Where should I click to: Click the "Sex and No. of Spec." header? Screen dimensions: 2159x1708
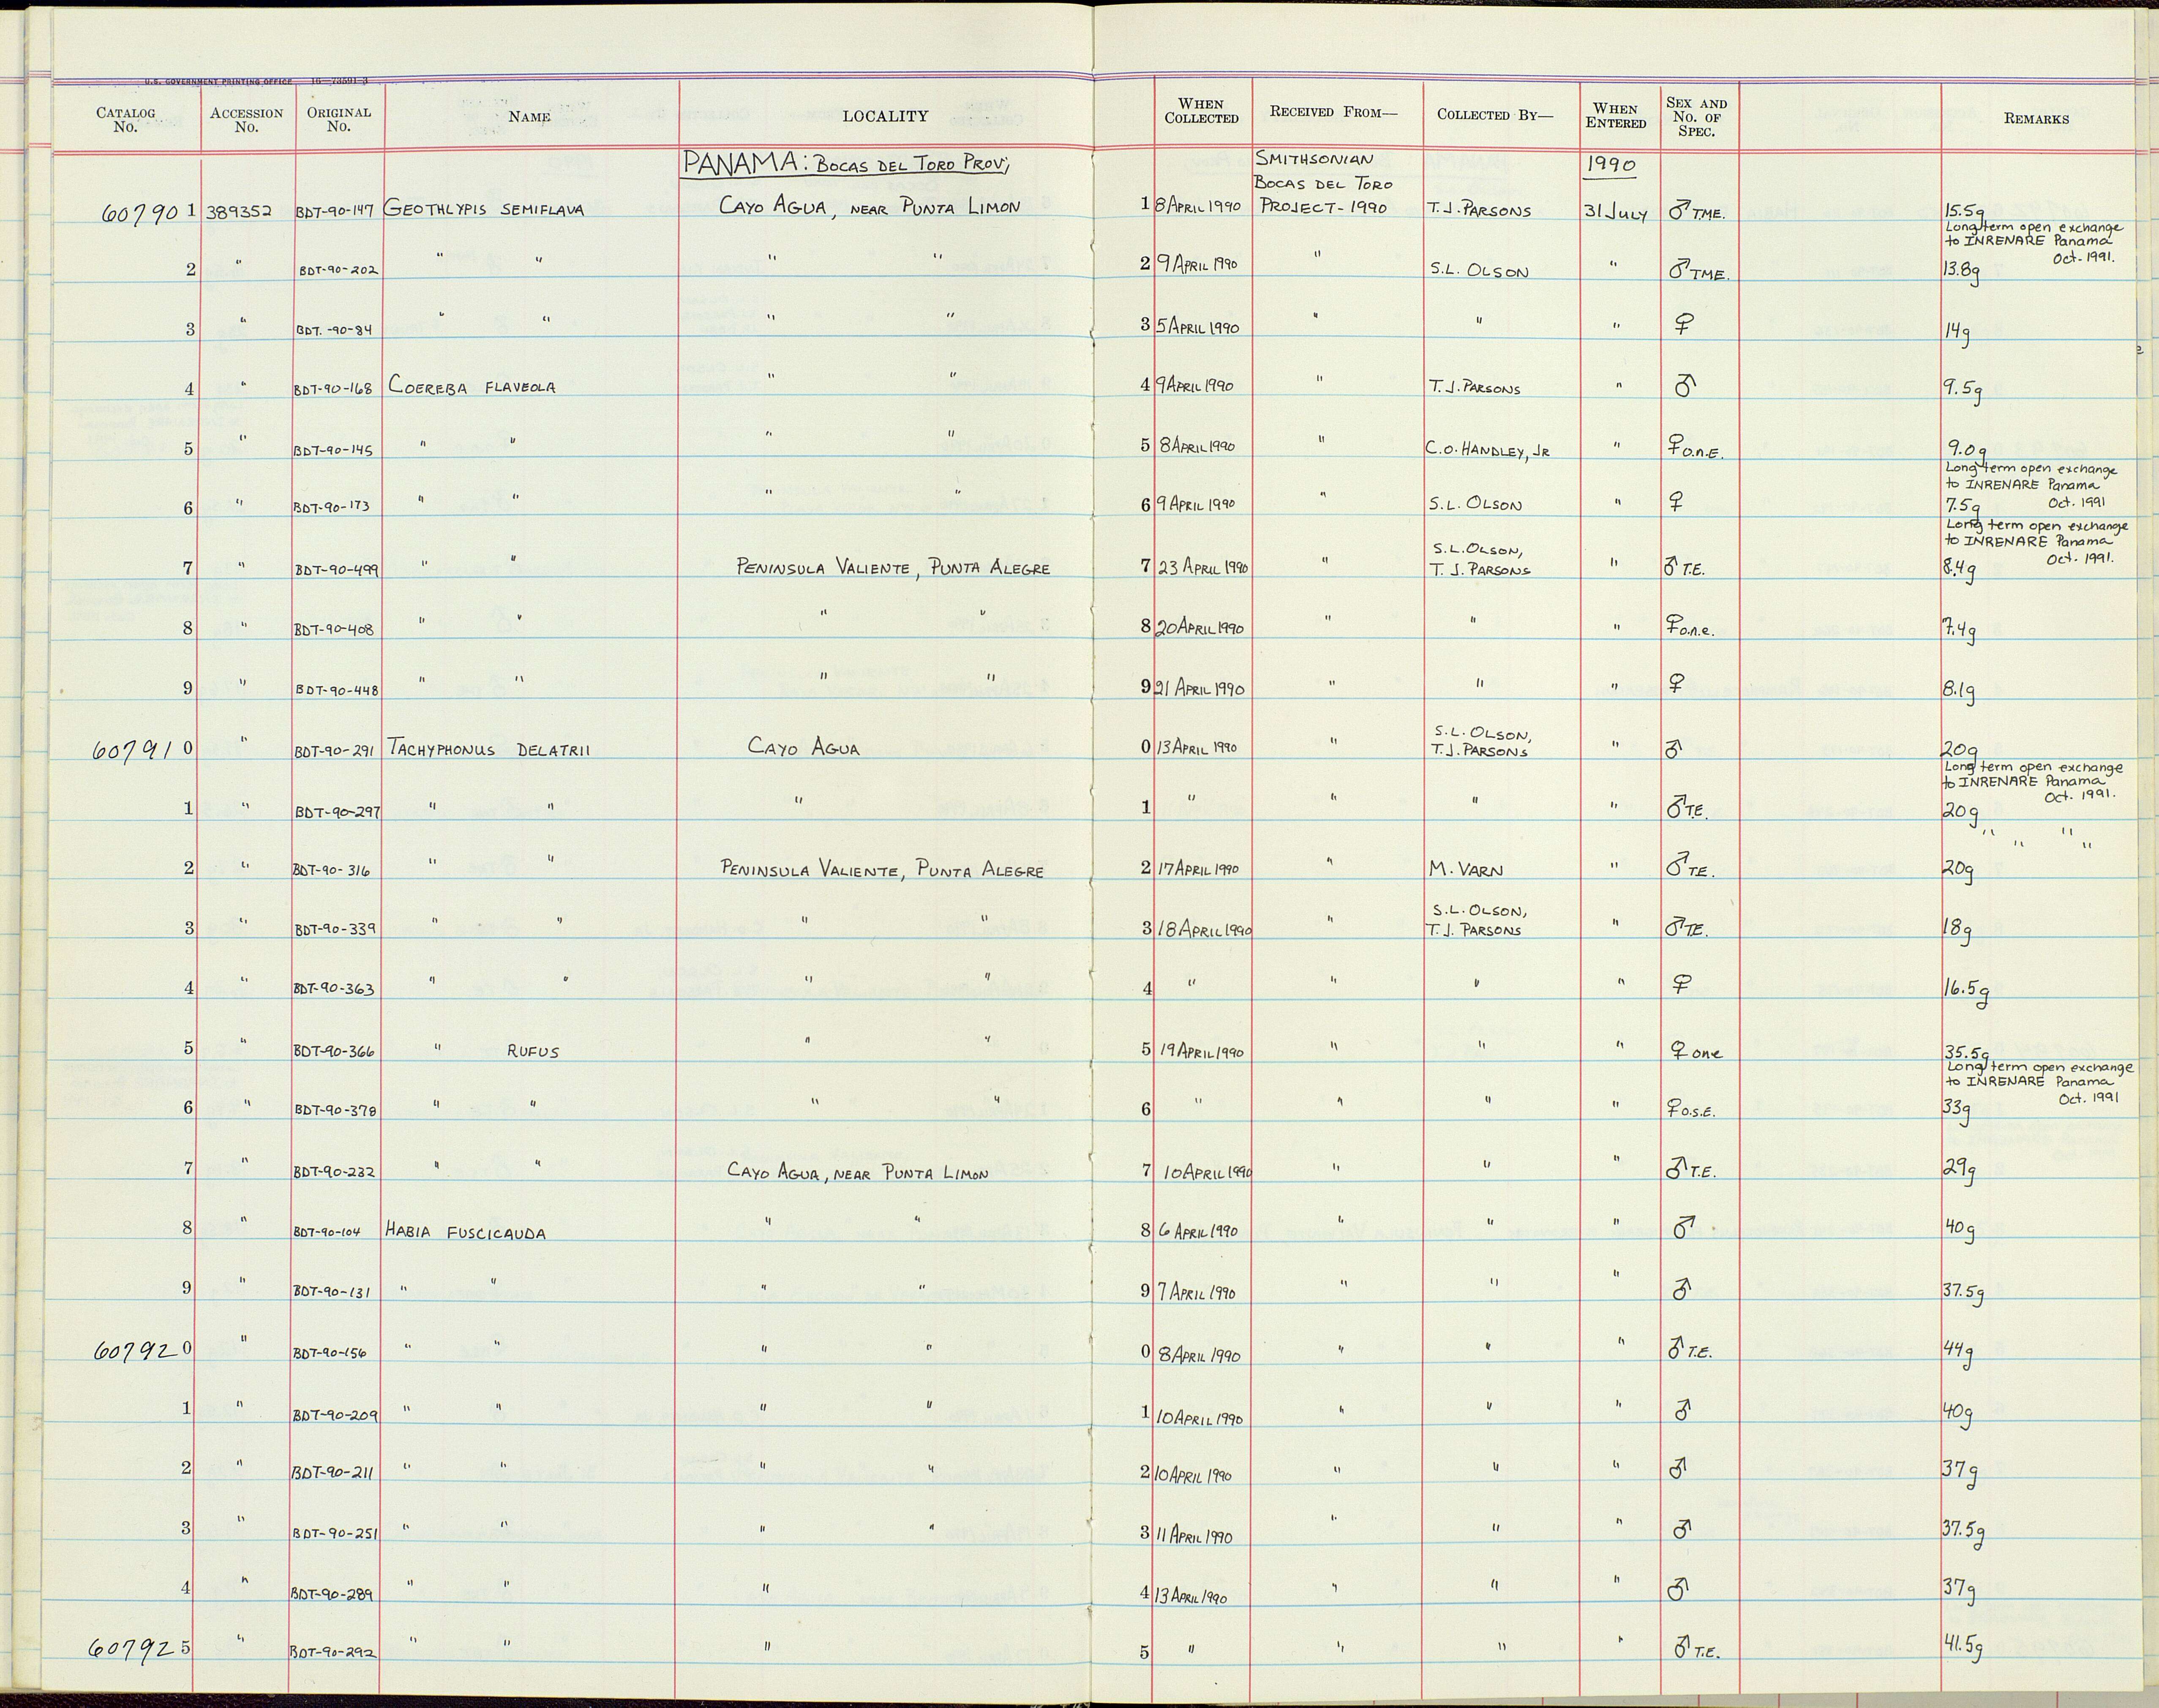tap(1696, 117)
